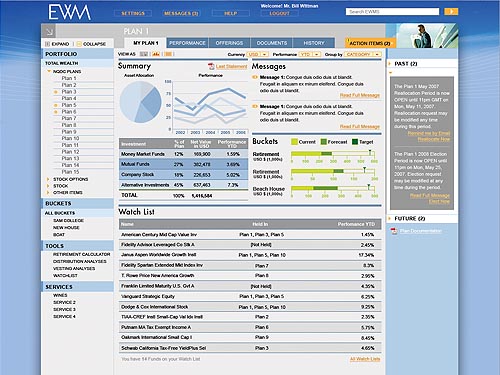Click the orange search go button

(x=451, y=12)
